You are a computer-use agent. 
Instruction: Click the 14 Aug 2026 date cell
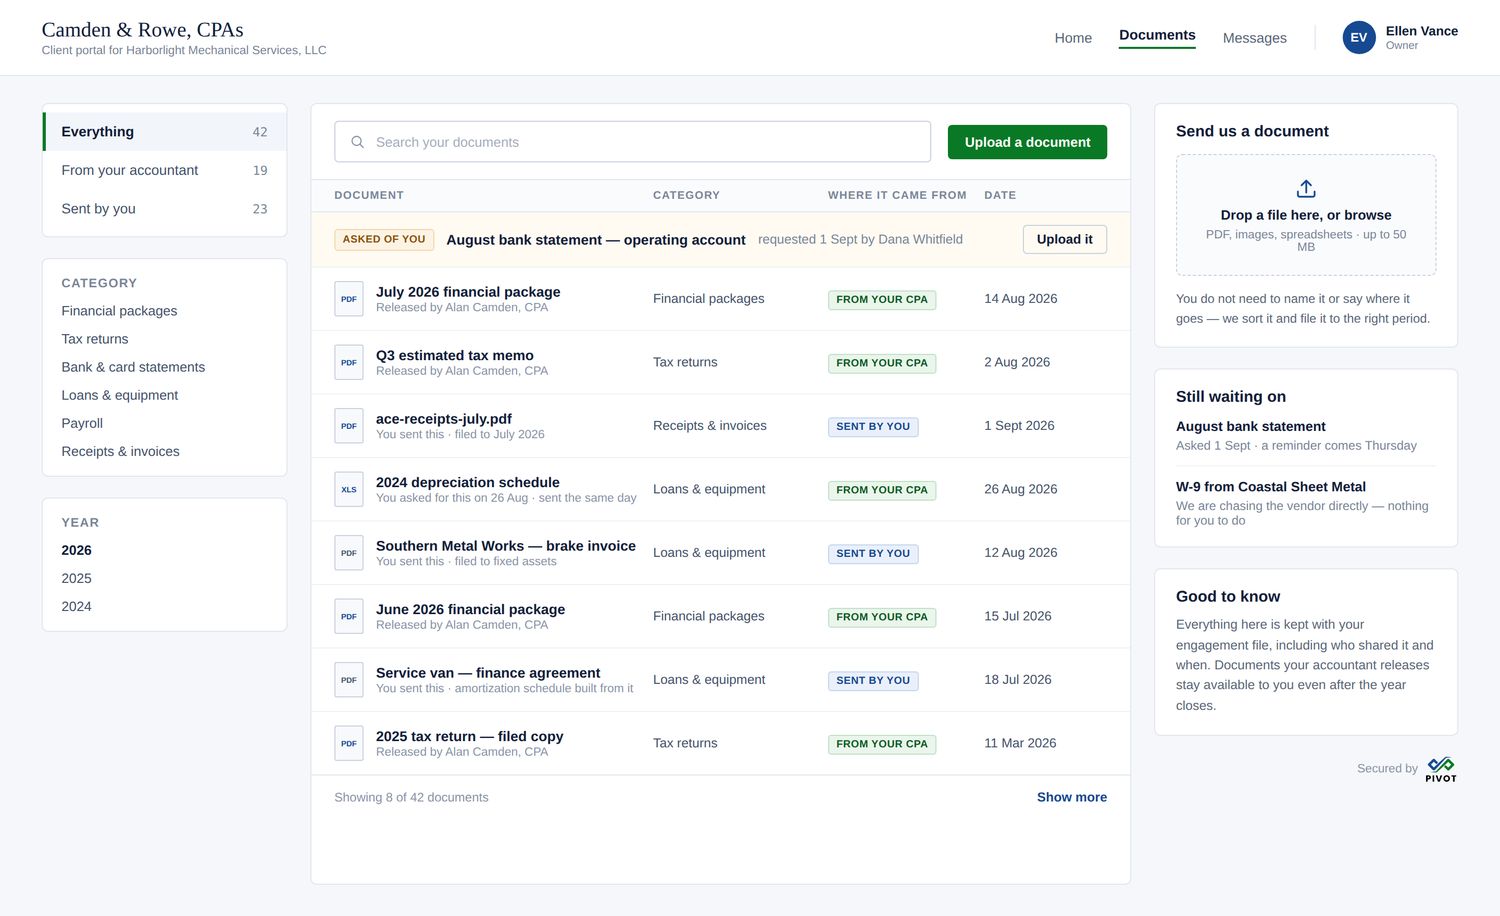[x=1021, y=299]
